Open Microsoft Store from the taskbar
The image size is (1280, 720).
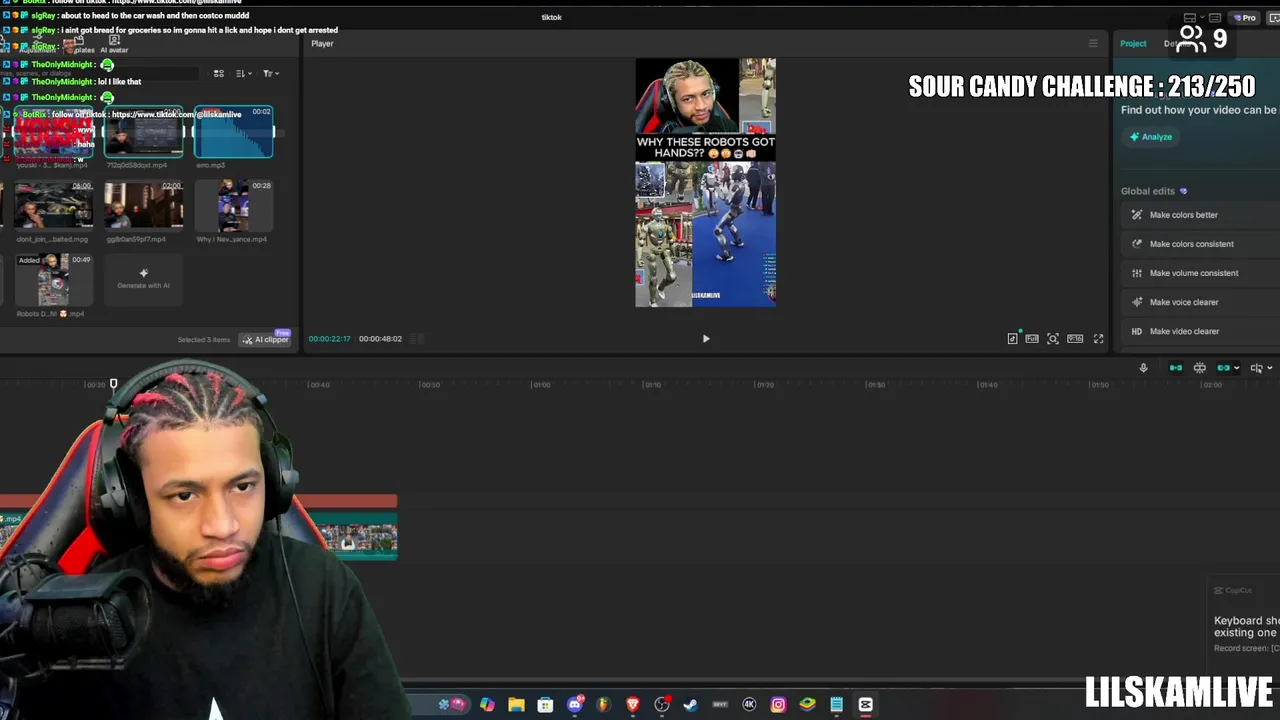click(x=545, y=705)
